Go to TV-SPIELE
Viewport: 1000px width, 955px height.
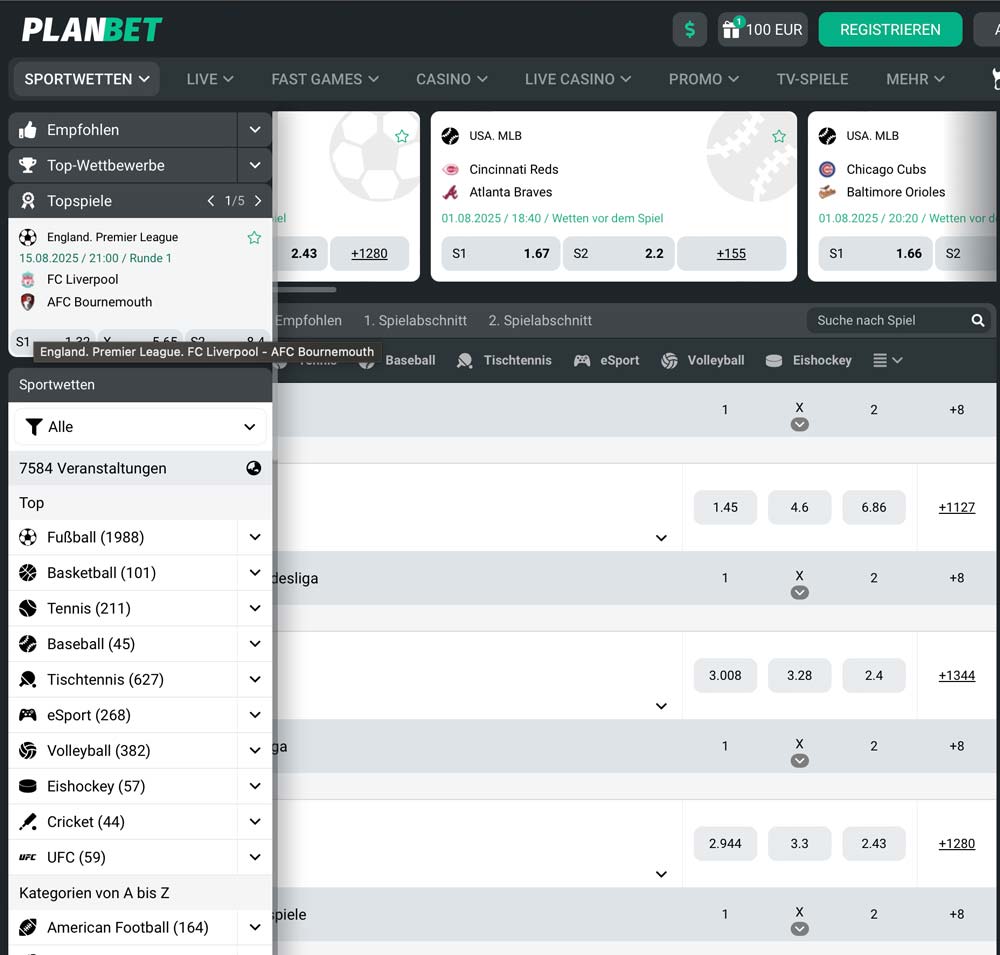click(812, 79)
